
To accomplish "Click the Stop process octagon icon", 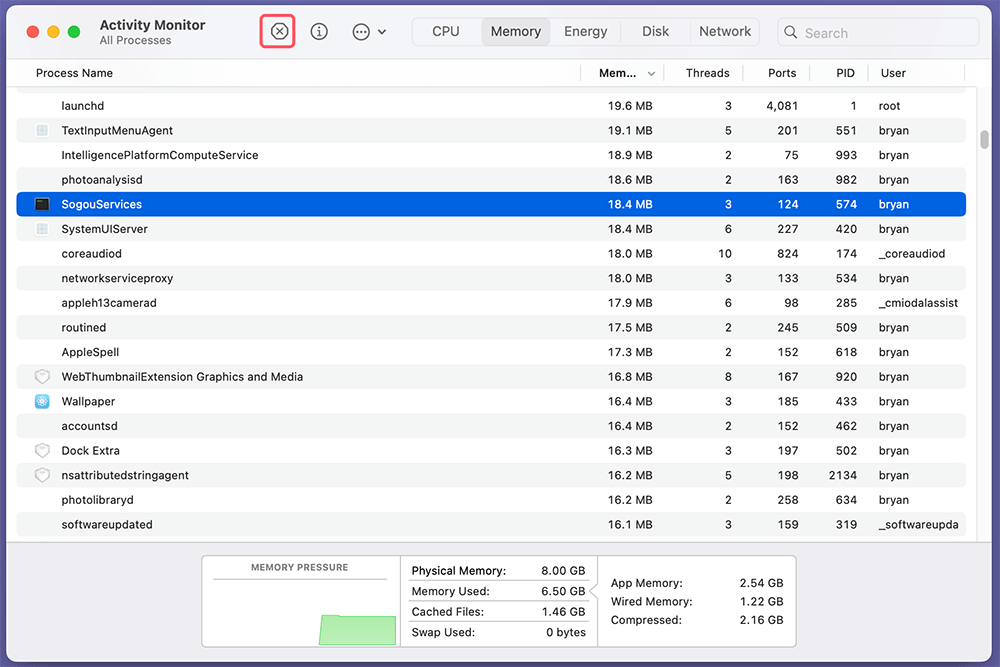I will 278,31.
